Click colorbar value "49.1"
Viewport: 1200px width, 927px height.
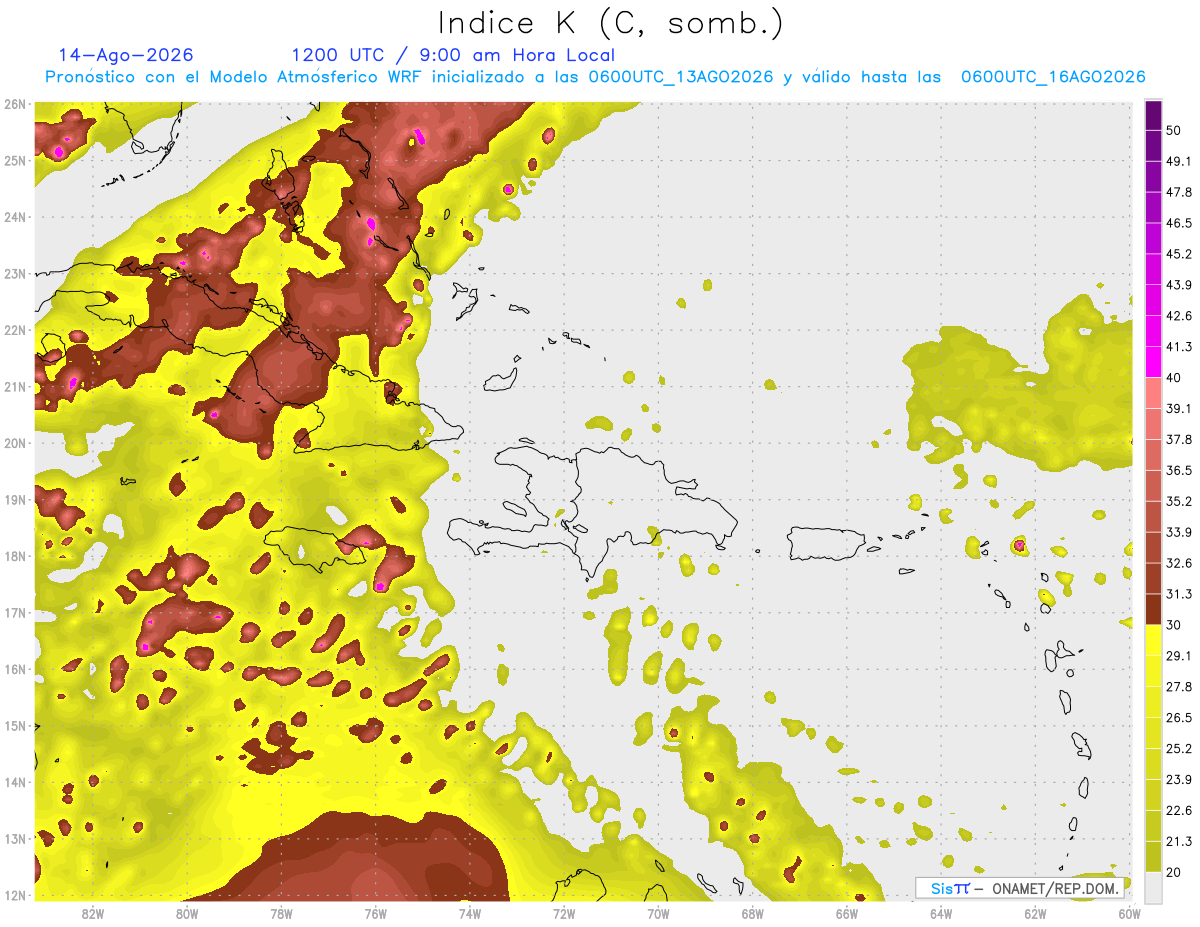1178,161
